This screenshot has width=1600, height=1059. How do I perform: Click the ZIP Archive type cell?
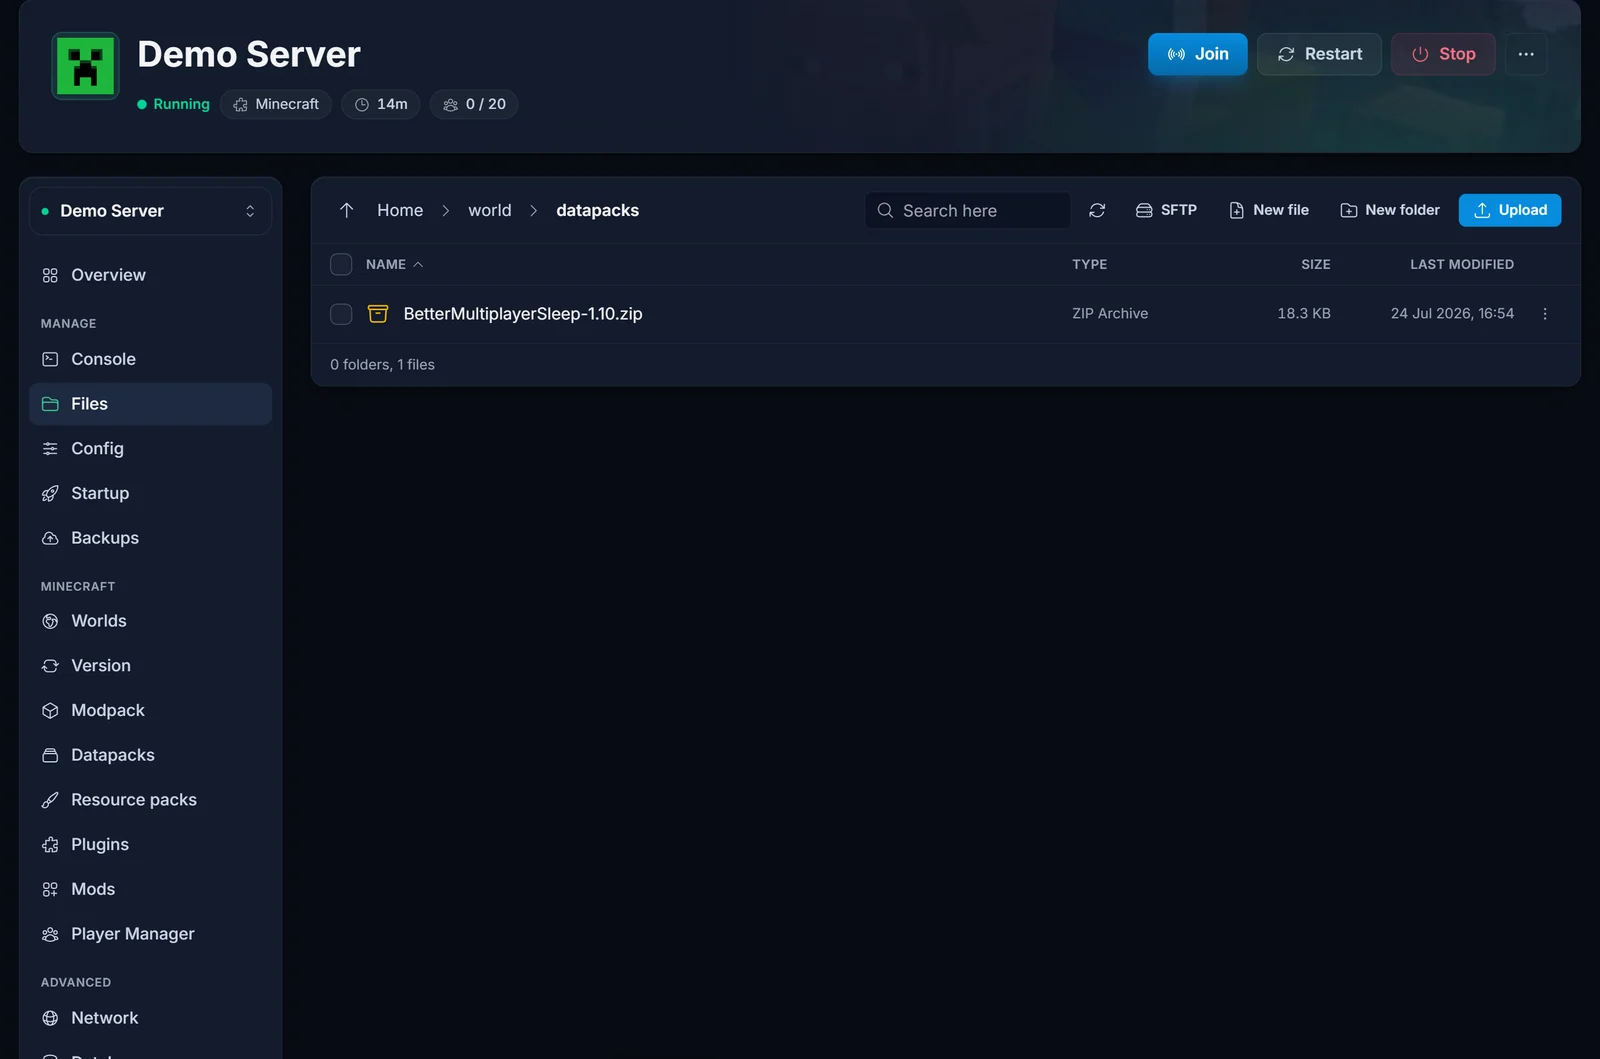pos(1110,314)
